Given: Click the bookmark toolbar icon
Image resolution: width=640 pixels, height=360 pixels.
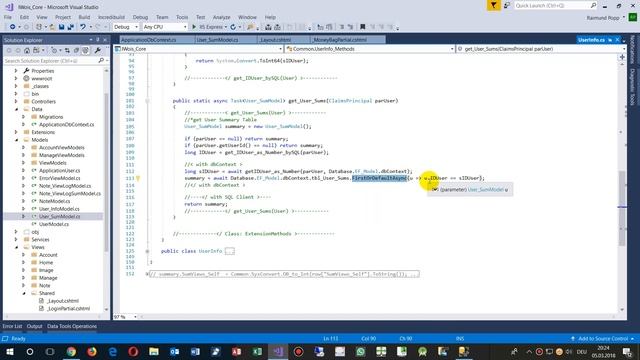Looking at the screenshot, I should click(362, 27).
